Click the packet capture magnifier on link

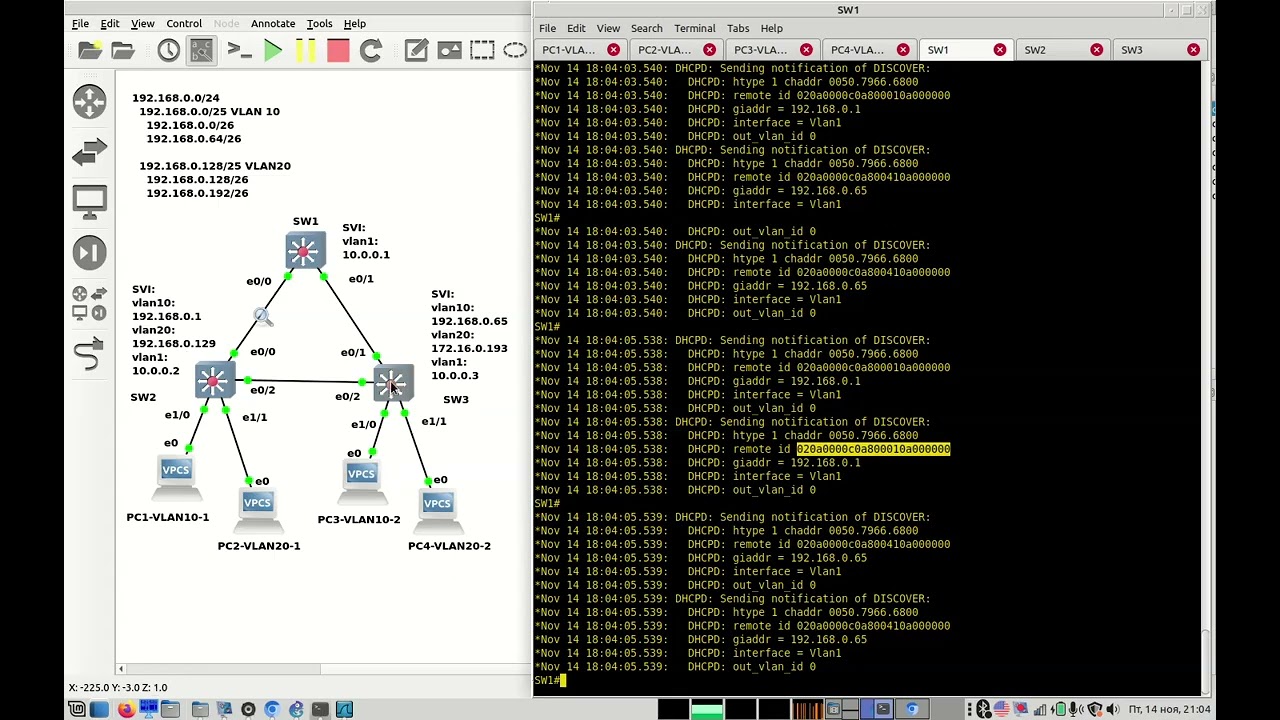pos(262,317)
